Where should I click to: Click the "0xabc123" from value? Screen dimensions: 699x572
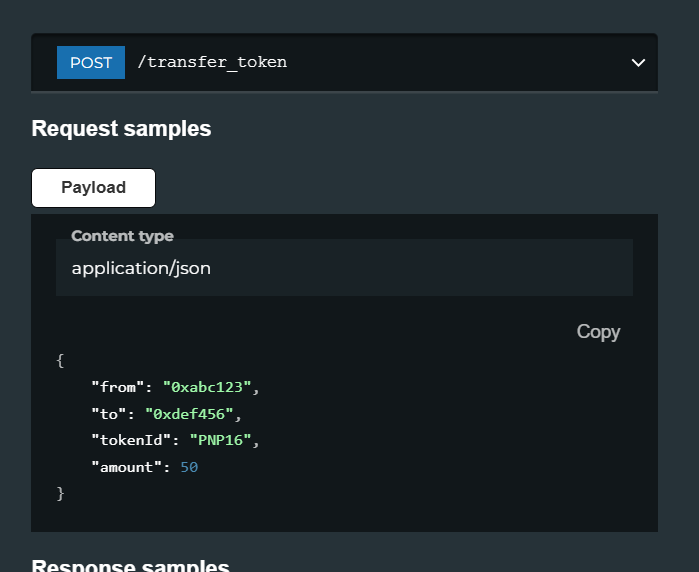[207, 387]
